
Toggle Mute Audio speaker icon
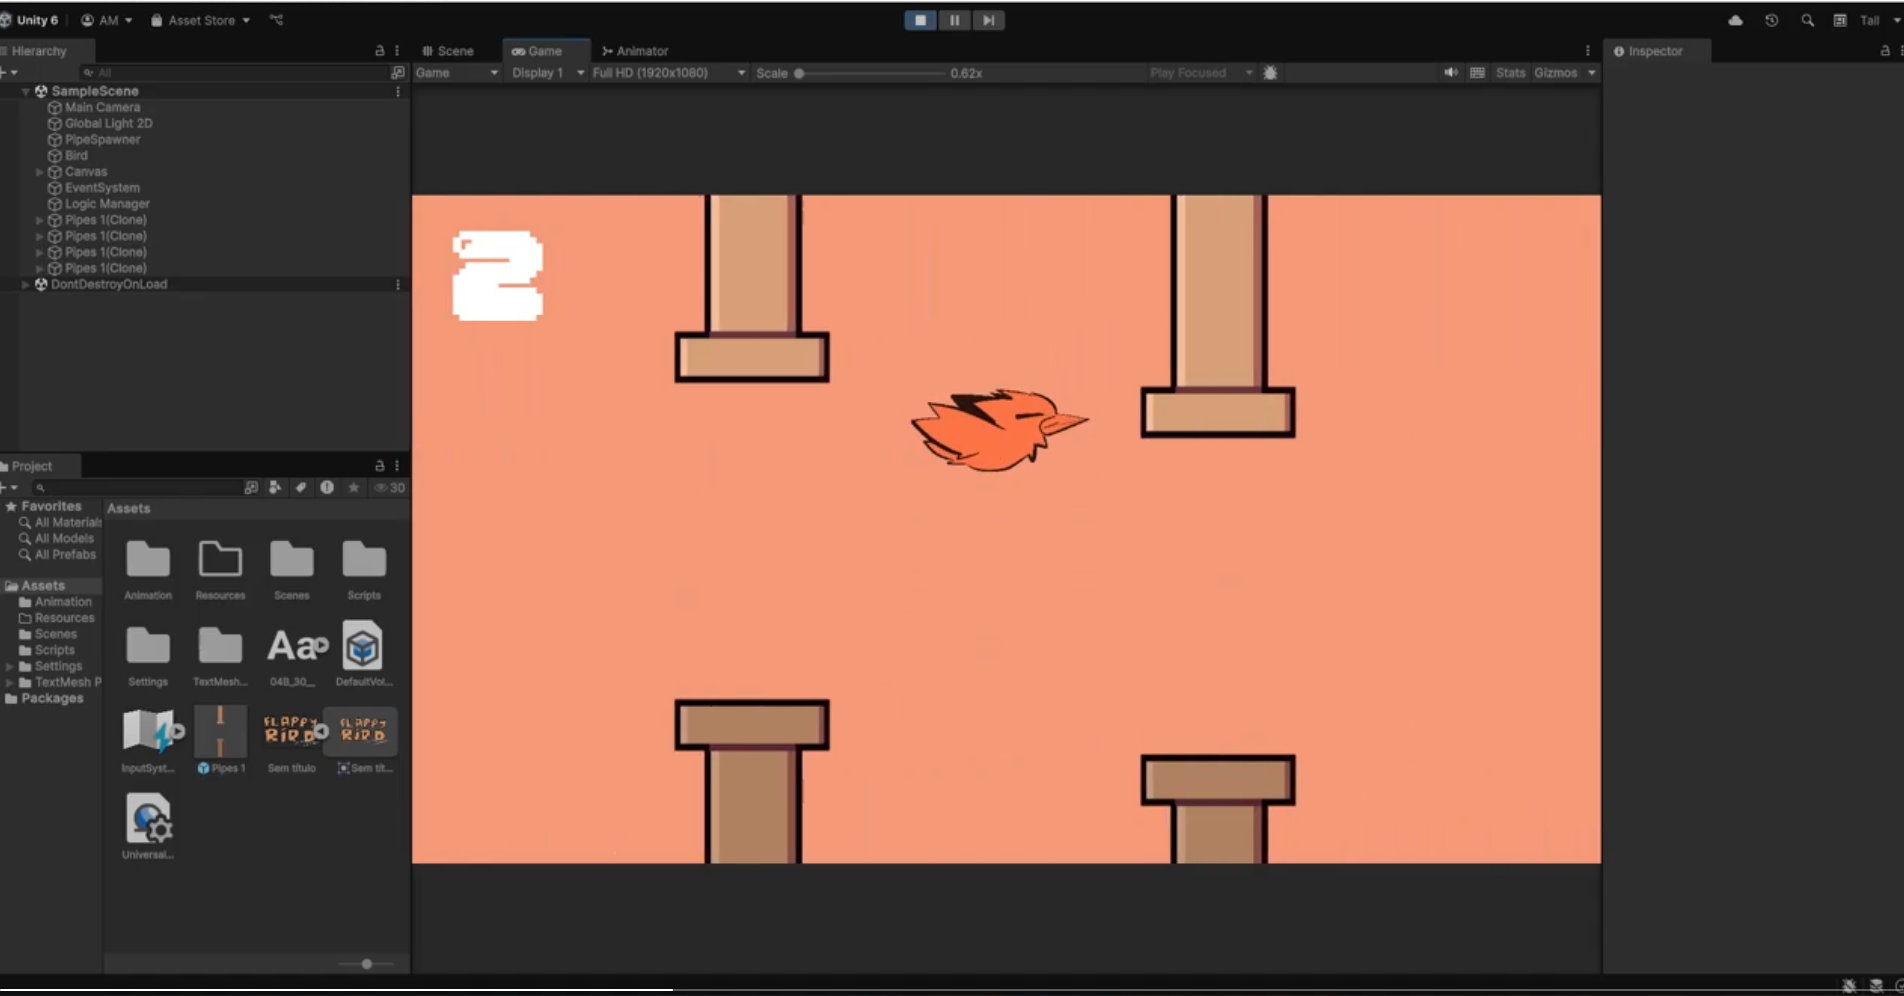click(1450, 73)
